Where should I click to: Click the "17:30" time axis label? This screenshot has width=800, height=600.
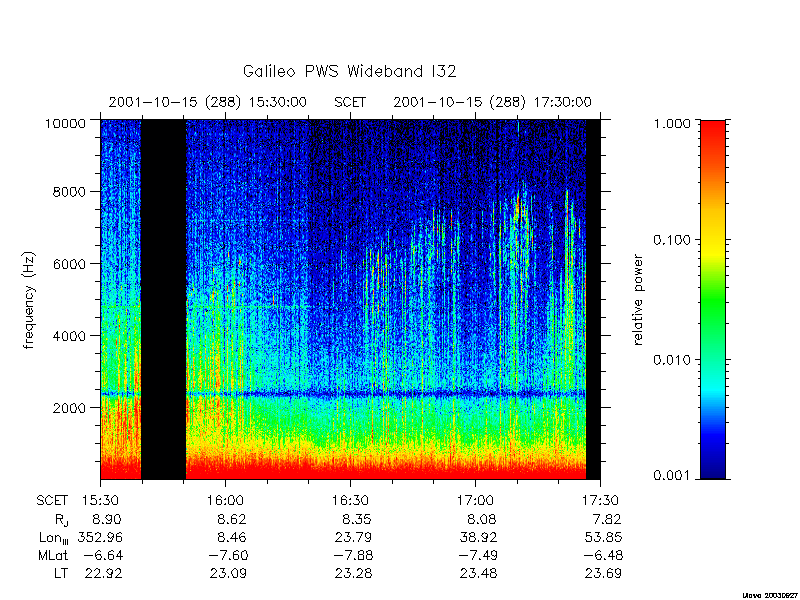point(601,501)
